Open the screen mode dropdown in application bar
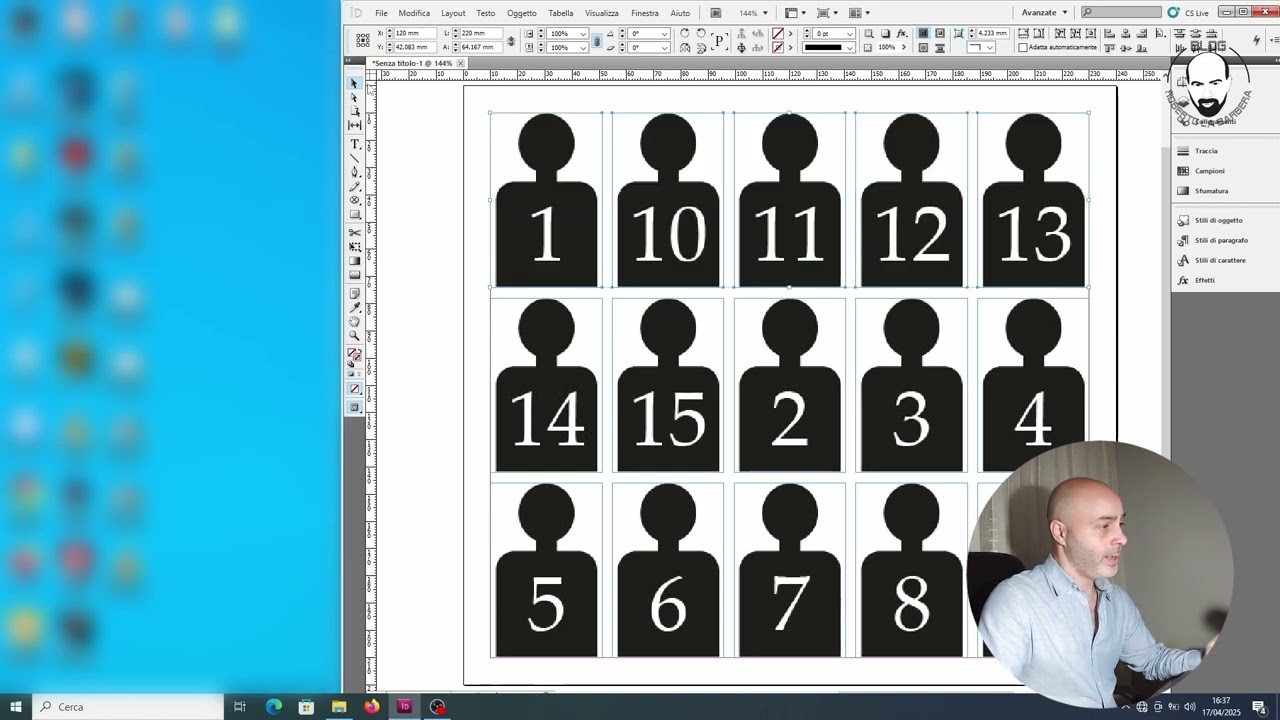1280x720 pixels. (x=835, y=13)
